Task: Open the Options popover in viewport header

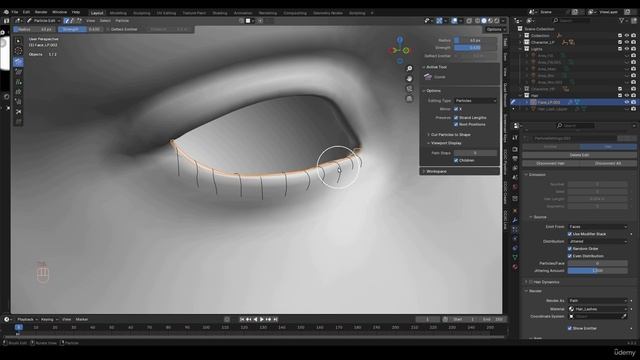Action: pos(496,29)
